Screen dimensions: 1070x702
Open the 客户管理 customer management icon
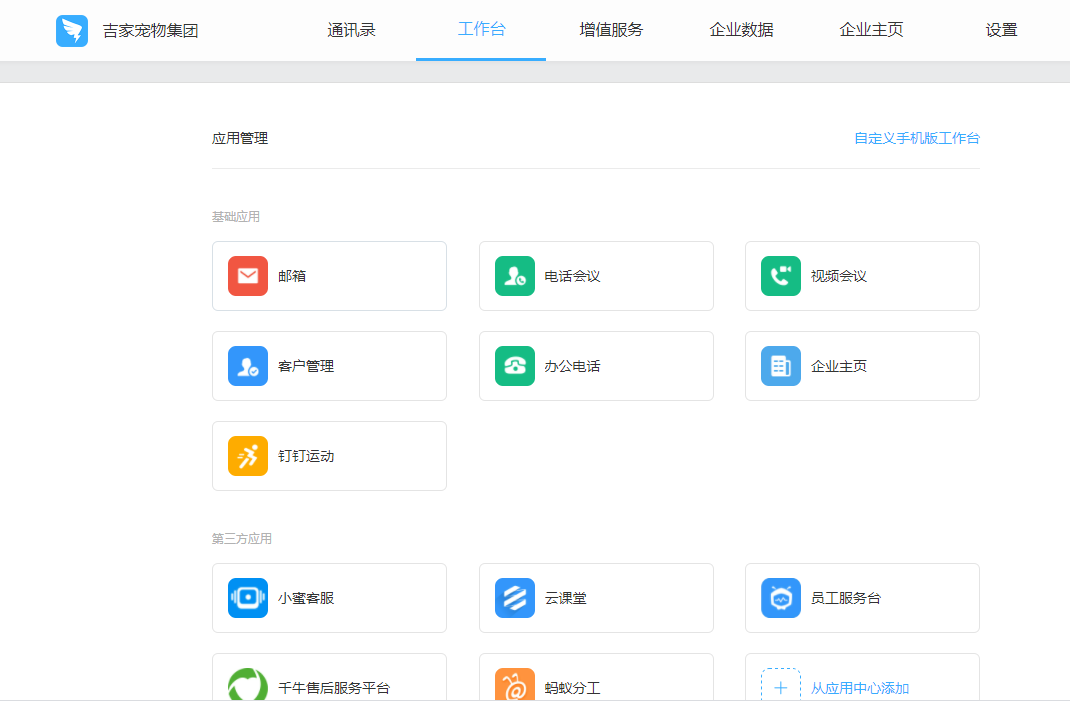pos(248,366)
